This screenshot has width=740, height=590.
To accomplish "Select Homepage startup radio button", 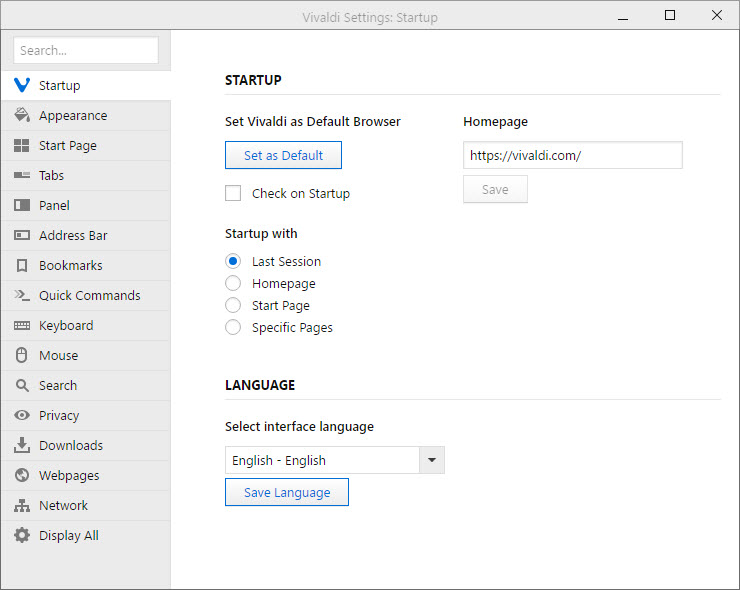I will (x=233, y=283).
